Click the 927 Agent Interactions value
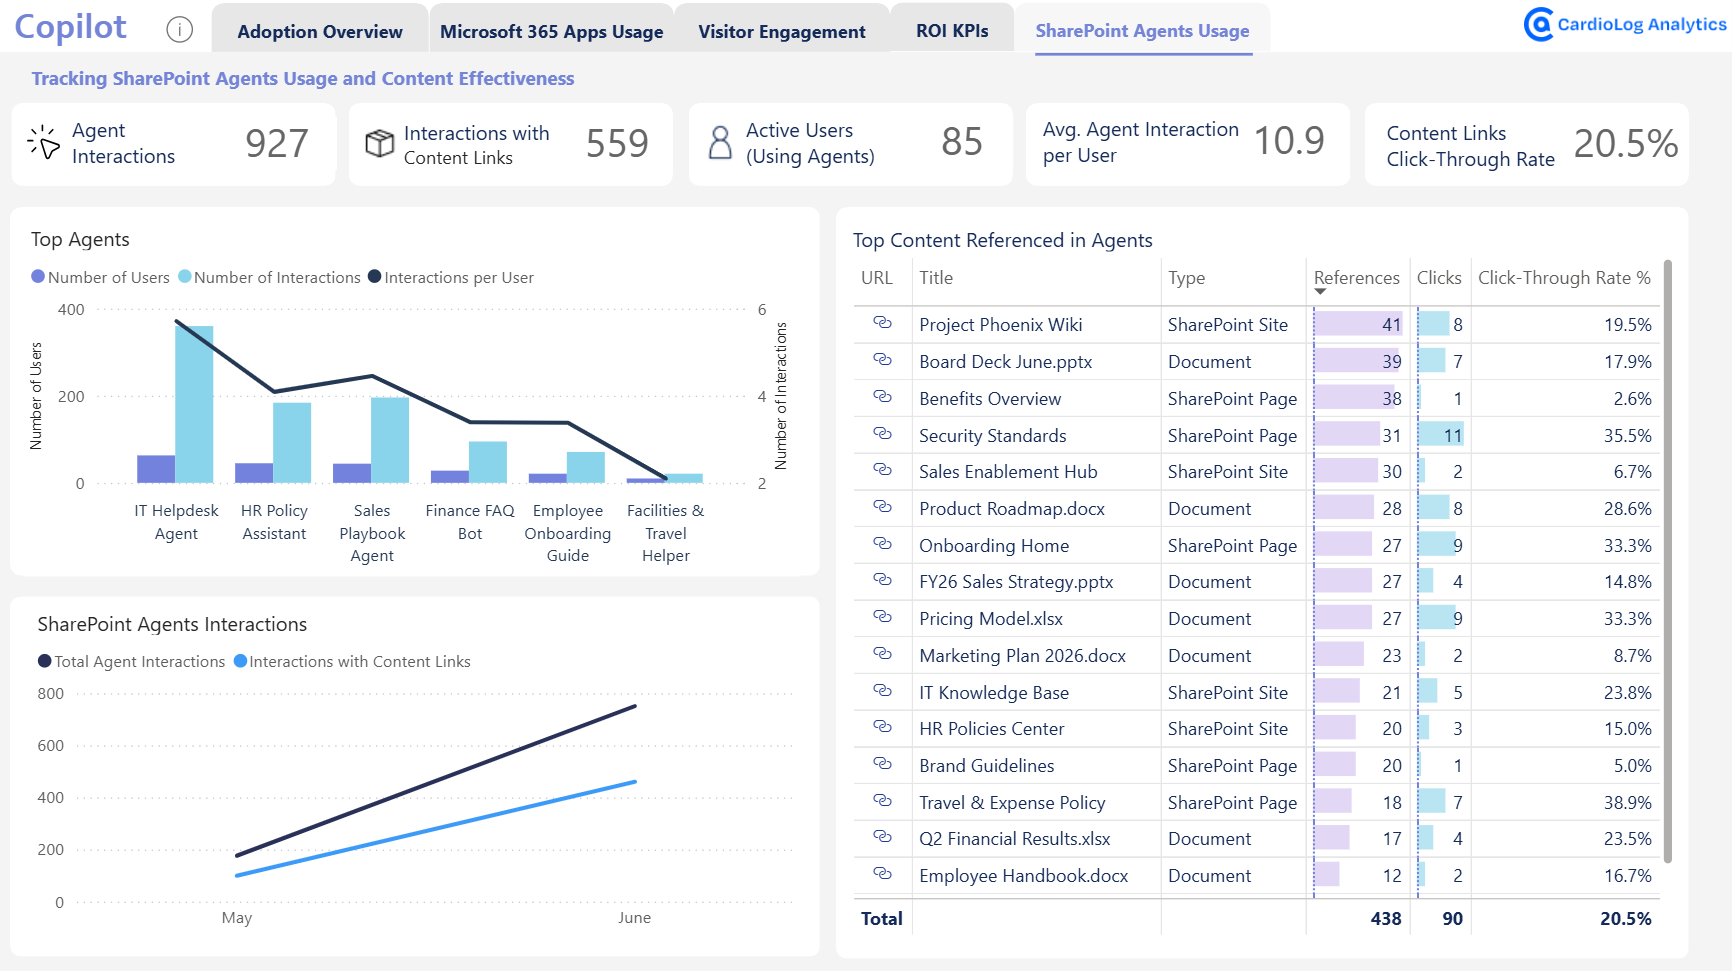The height and width of the screenshot is (971, 1732). (277, 143)
